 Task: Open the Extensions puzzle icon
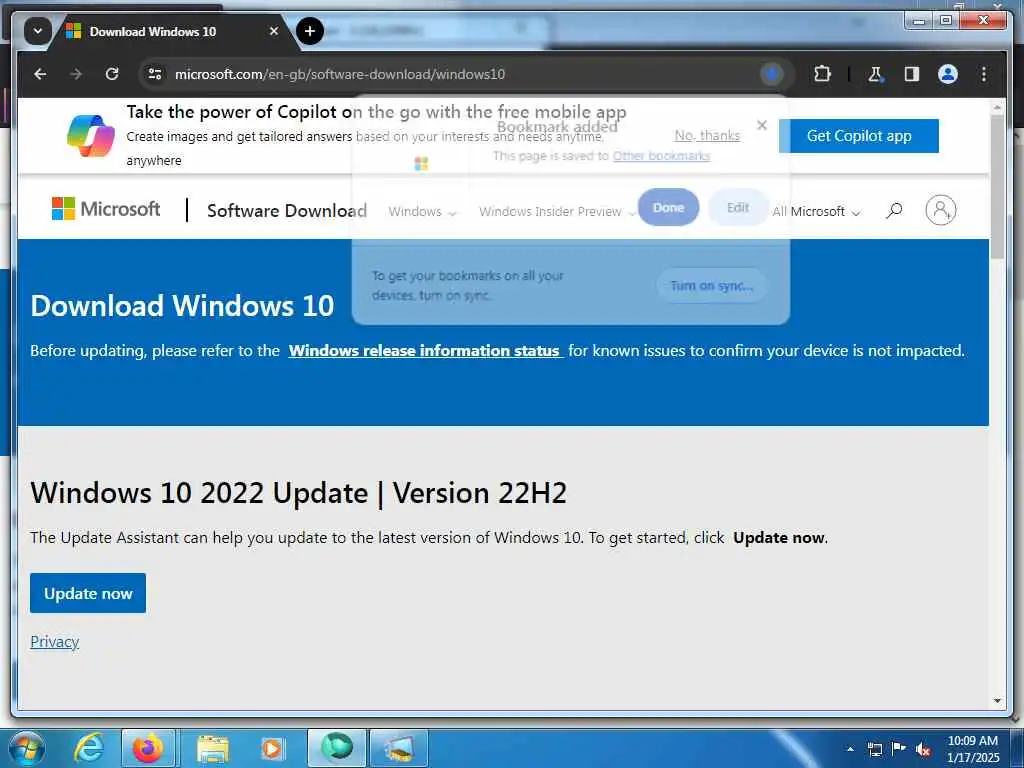click(x=822, y=74)
